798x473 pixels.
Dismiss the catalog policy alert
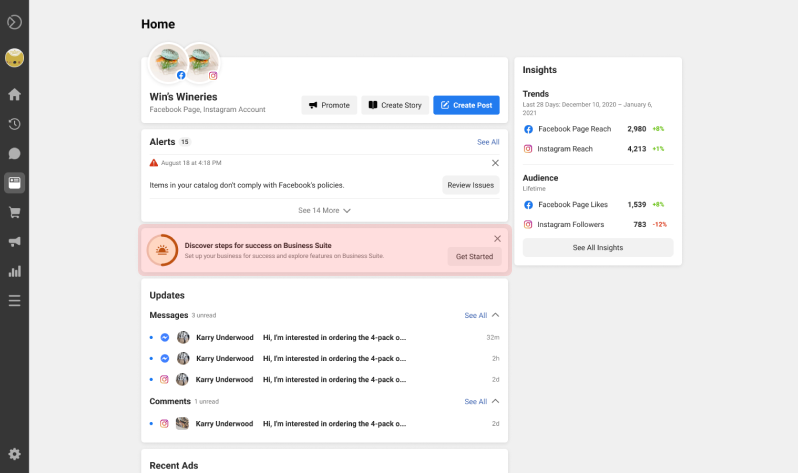pos(495,162)
